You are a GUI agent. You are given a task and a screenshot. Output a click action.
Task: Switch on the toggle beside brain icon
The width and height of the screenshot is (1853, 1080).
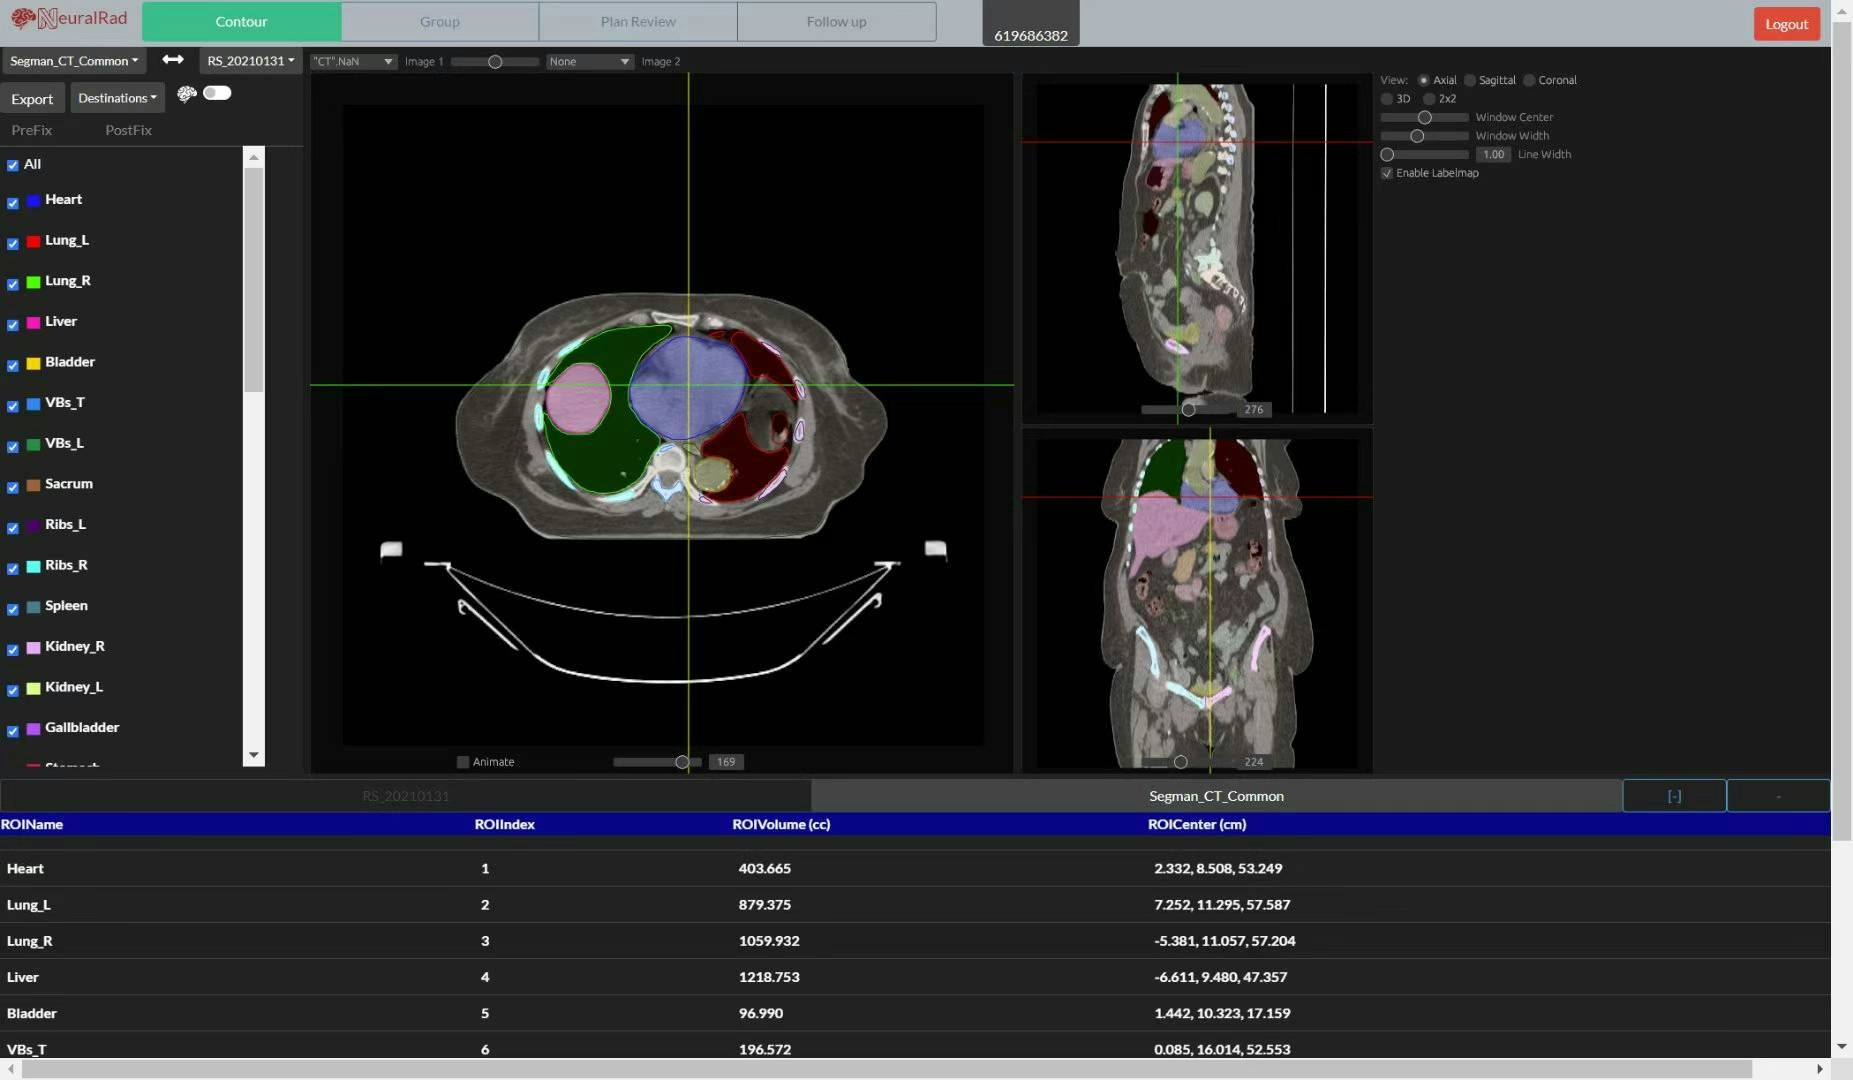[x=217, y=93]
